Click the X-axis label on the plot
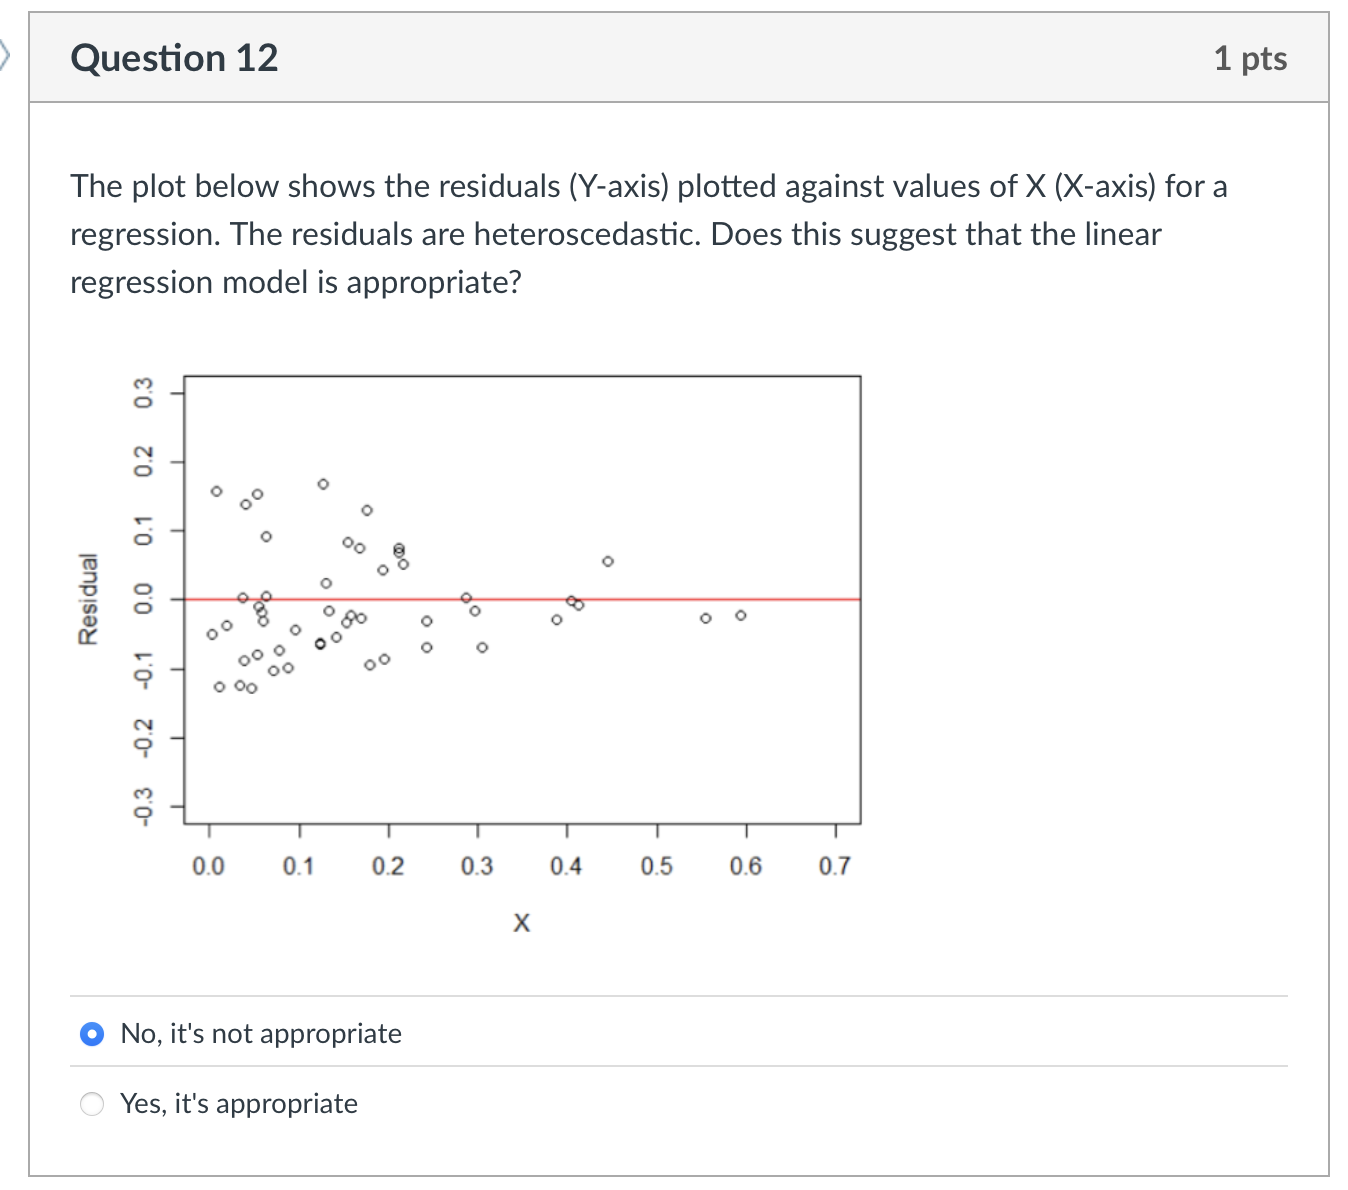 click(521, 922)
